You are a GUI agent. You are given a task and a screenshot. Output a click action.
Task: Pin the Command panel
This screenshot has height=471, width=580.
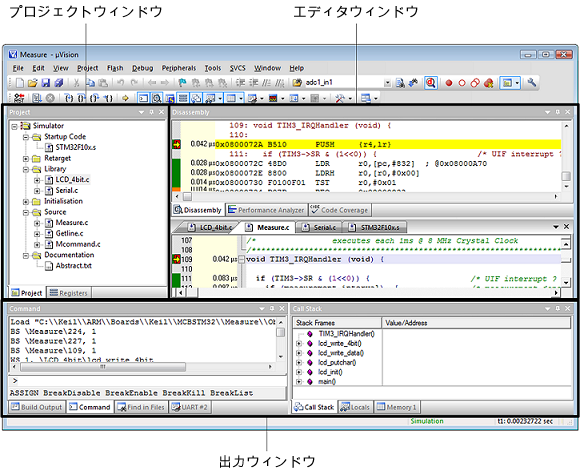pos(272,308)
